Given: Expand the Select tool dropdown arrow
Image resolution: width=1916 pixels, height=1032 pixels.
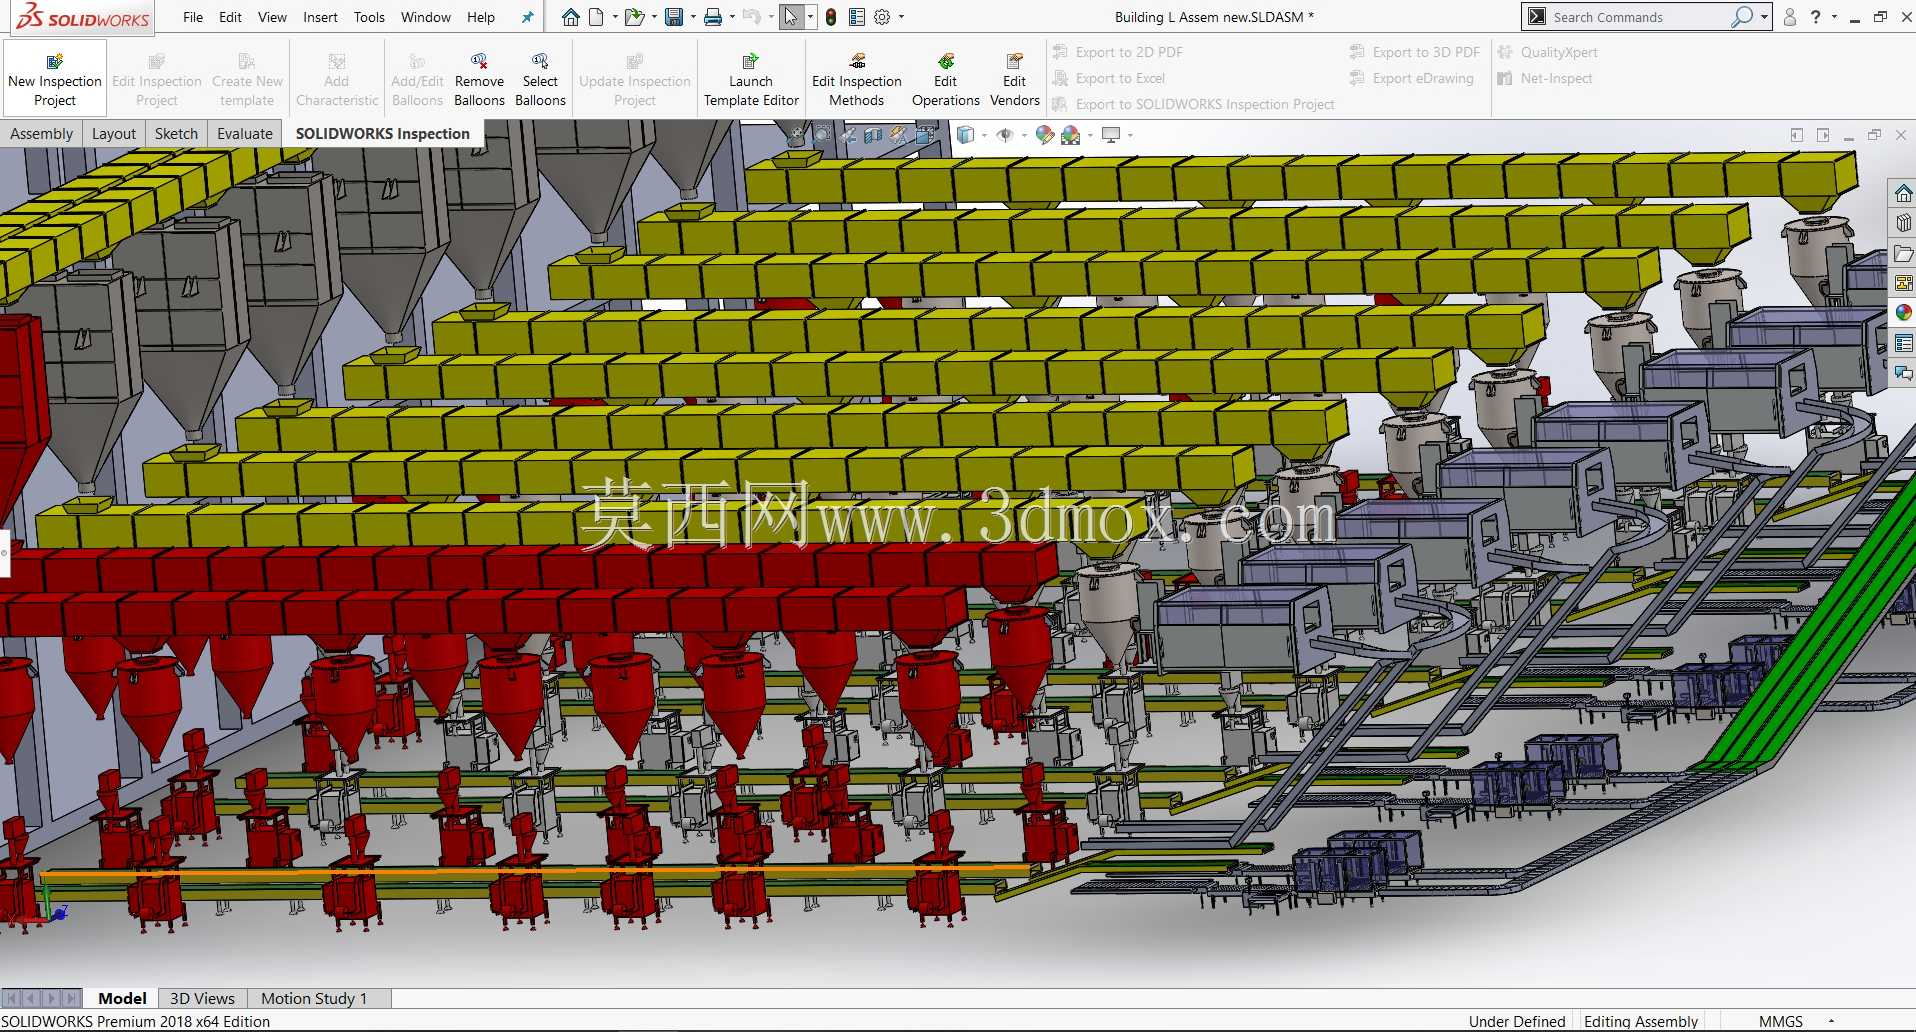Looking at the screenshot, I should click(x=810, y=17).
